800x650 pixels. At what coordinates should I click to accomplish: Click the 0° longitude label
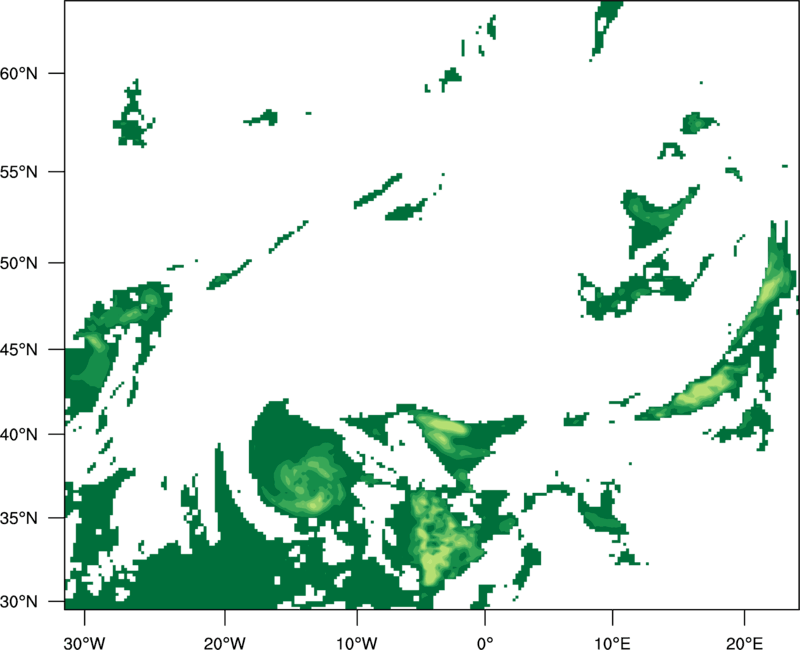click(485, 643)
